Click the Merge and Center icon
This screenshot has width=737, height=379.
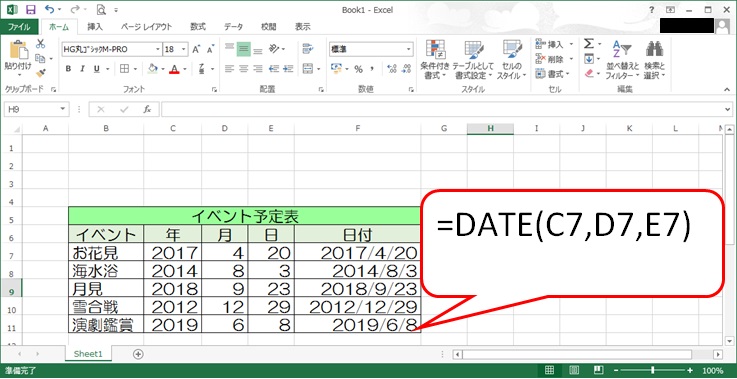[x=308, y=69]
